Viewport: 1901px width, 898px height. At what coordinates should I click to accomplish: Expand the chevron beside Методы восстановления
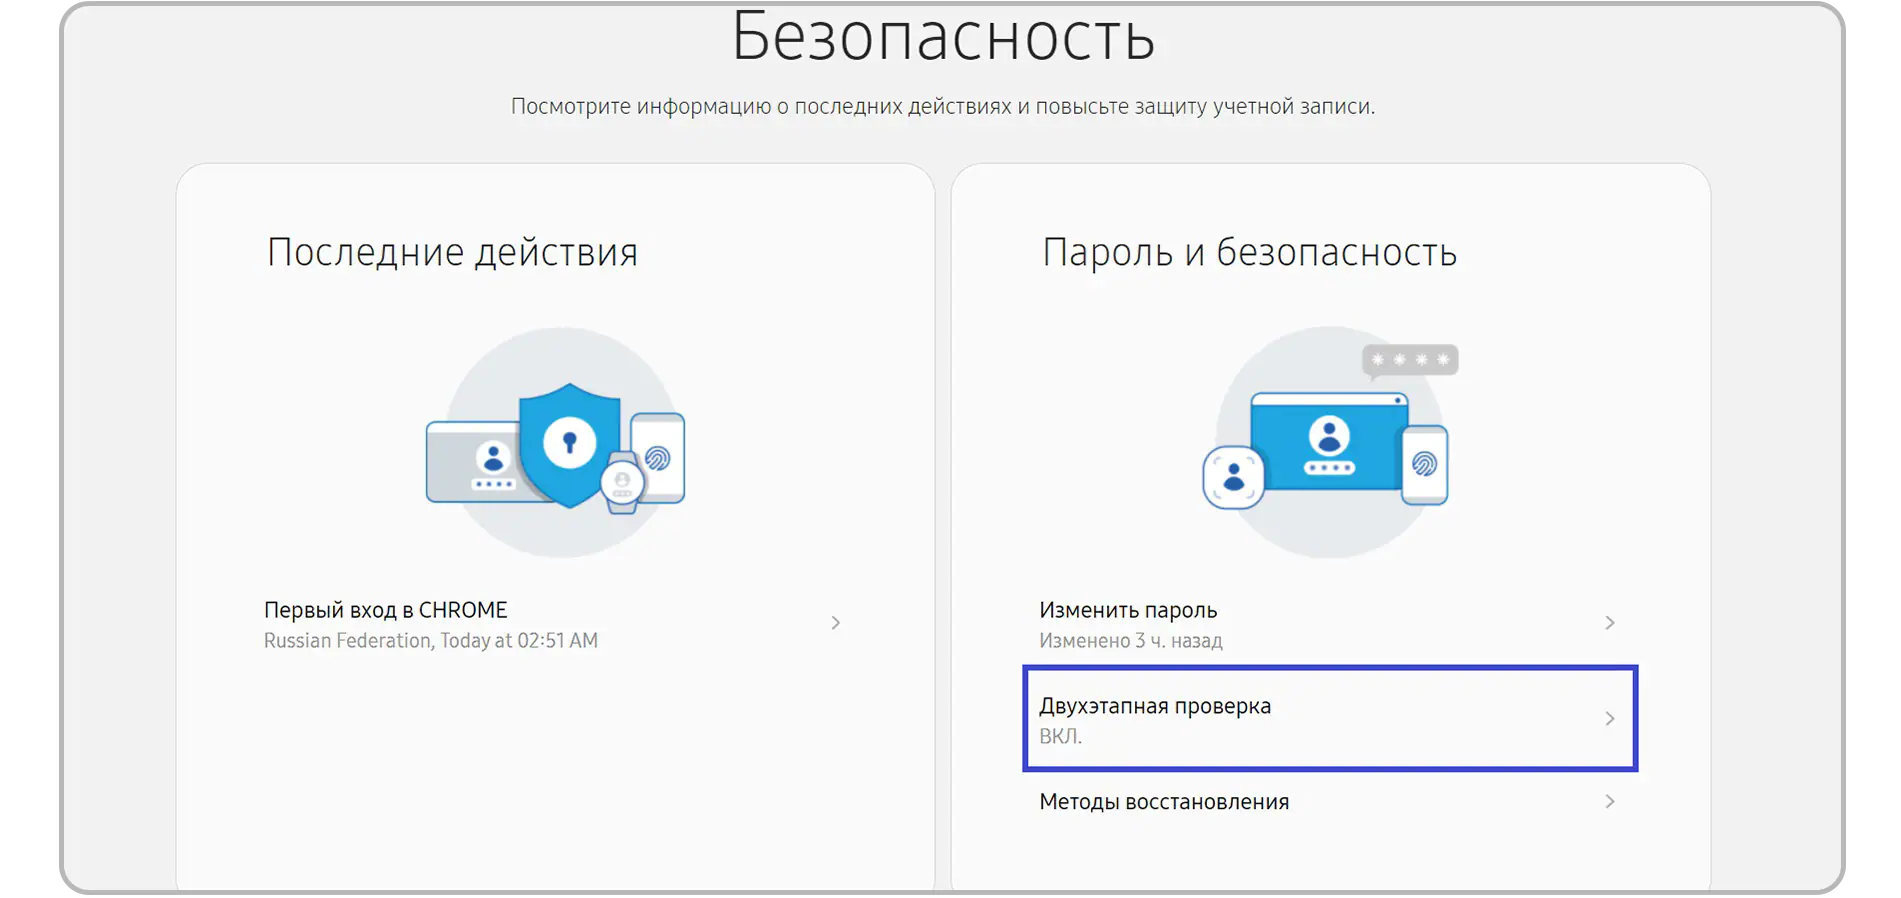pos(1609,801)
